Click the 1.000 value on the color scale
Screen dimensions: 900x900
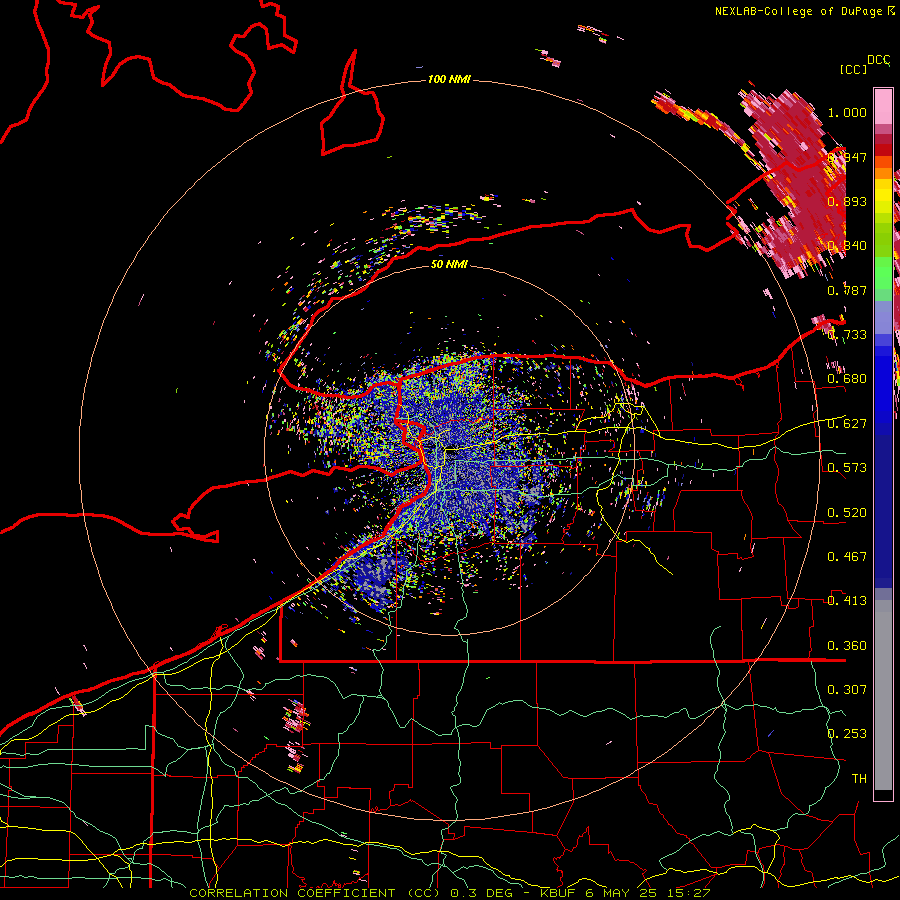(x=847, y=112)
